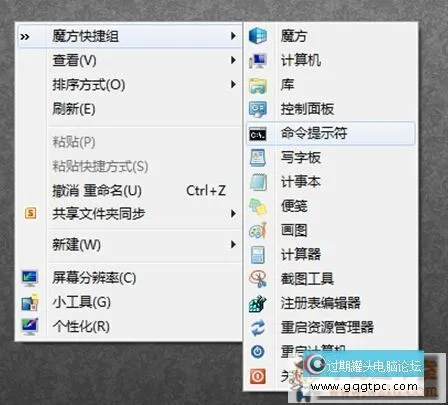Expand the 共享文件夹同步 submenu arrow
This screenshot has height=405, width=448.
(x=233, y=214)
